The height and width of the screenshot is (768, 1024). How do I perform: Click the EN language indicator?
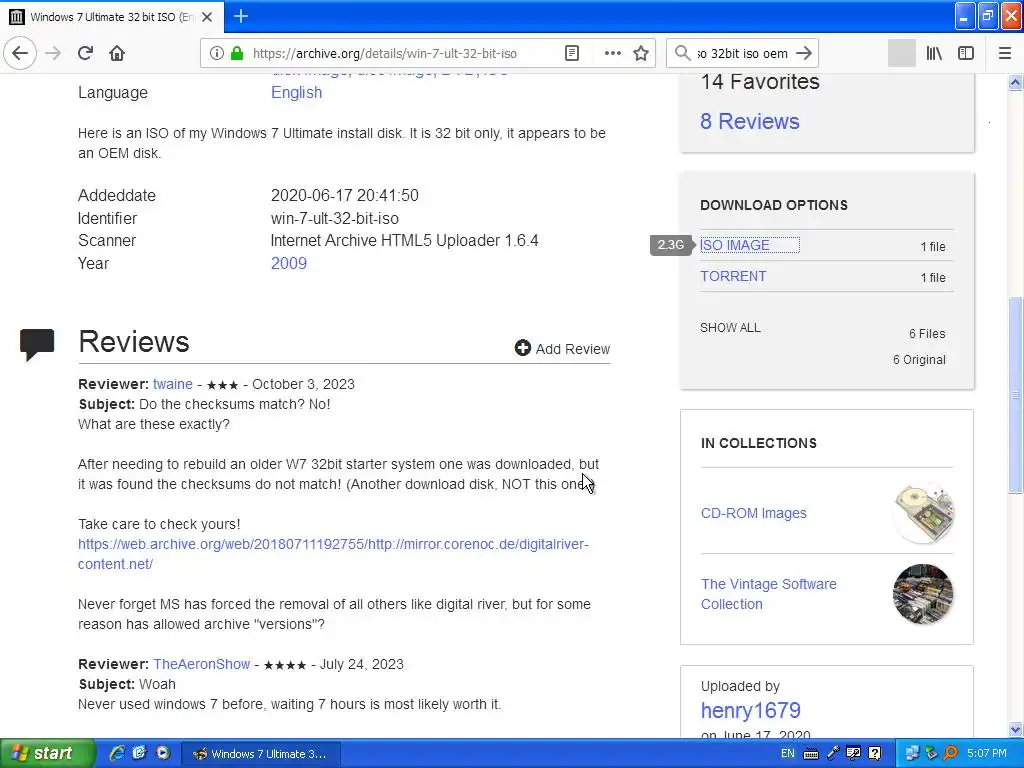coord(788,754)
